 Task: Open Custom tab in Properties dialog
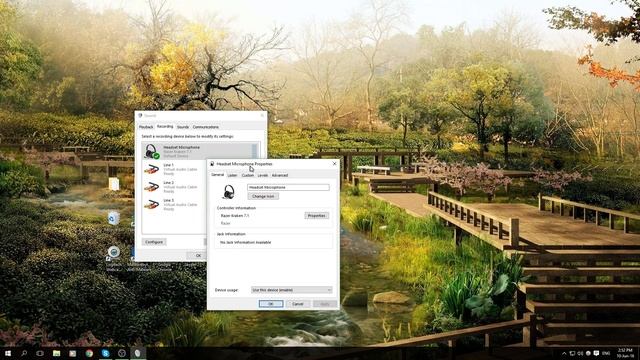(x=247, y=175)
